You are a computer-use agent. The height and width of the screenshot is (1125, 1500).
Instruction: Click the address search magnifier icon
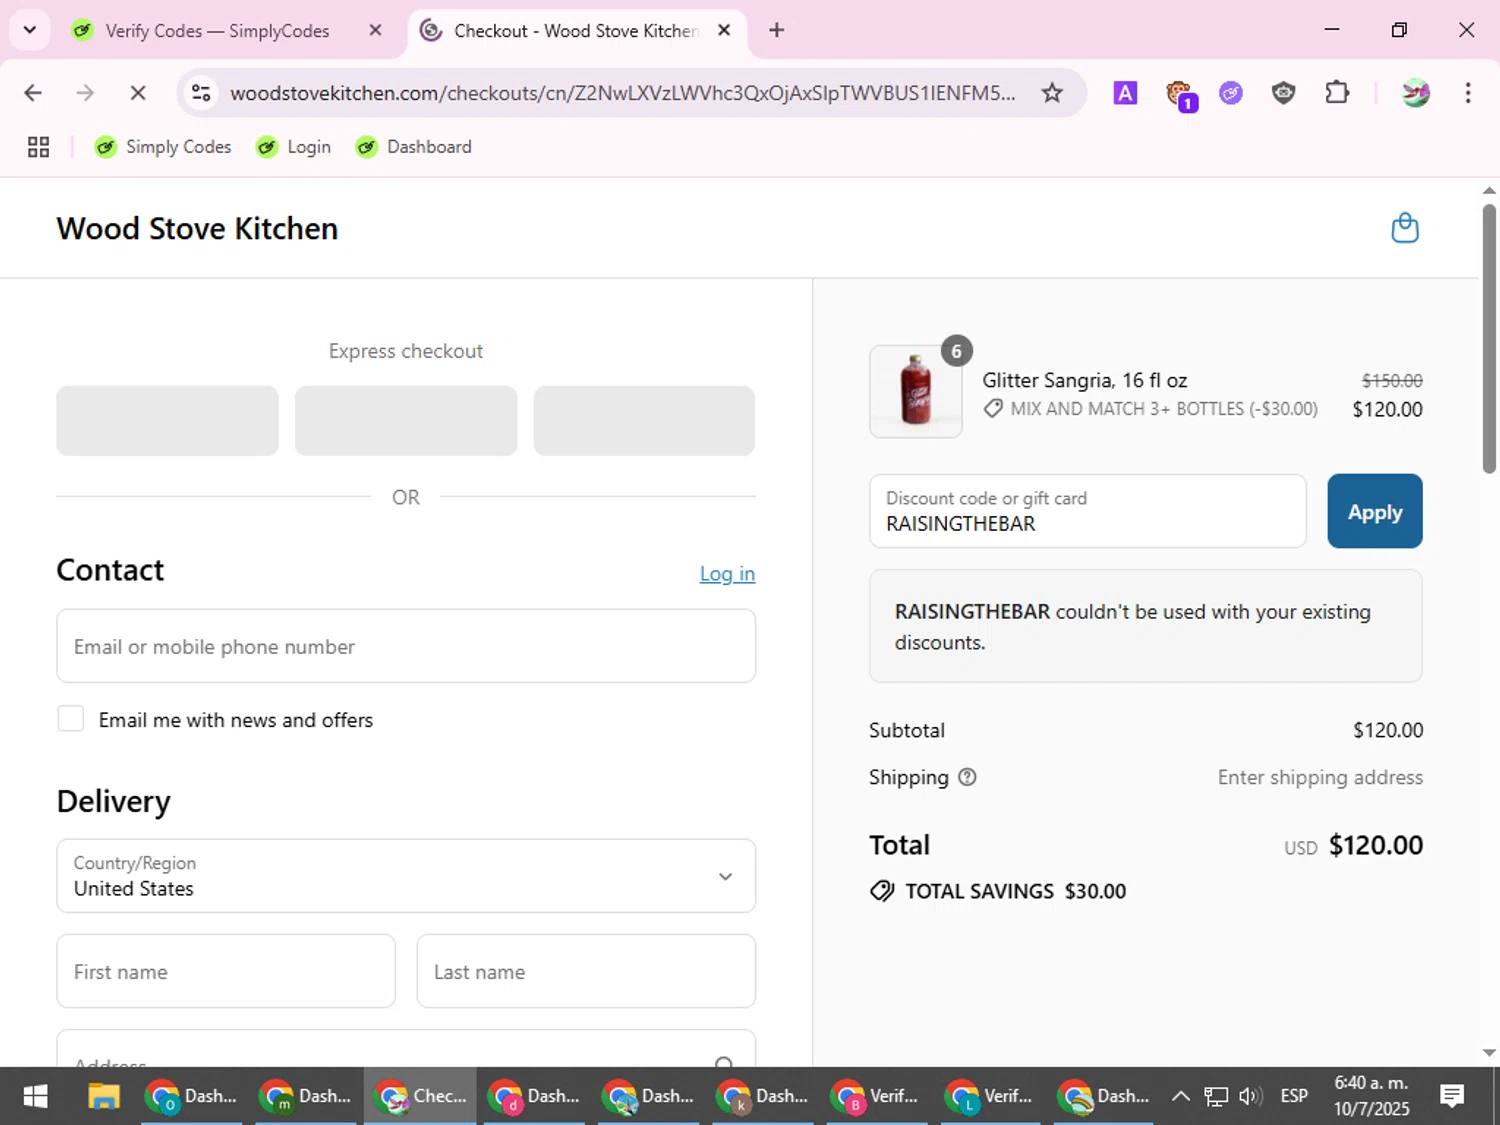point(724,1063)
